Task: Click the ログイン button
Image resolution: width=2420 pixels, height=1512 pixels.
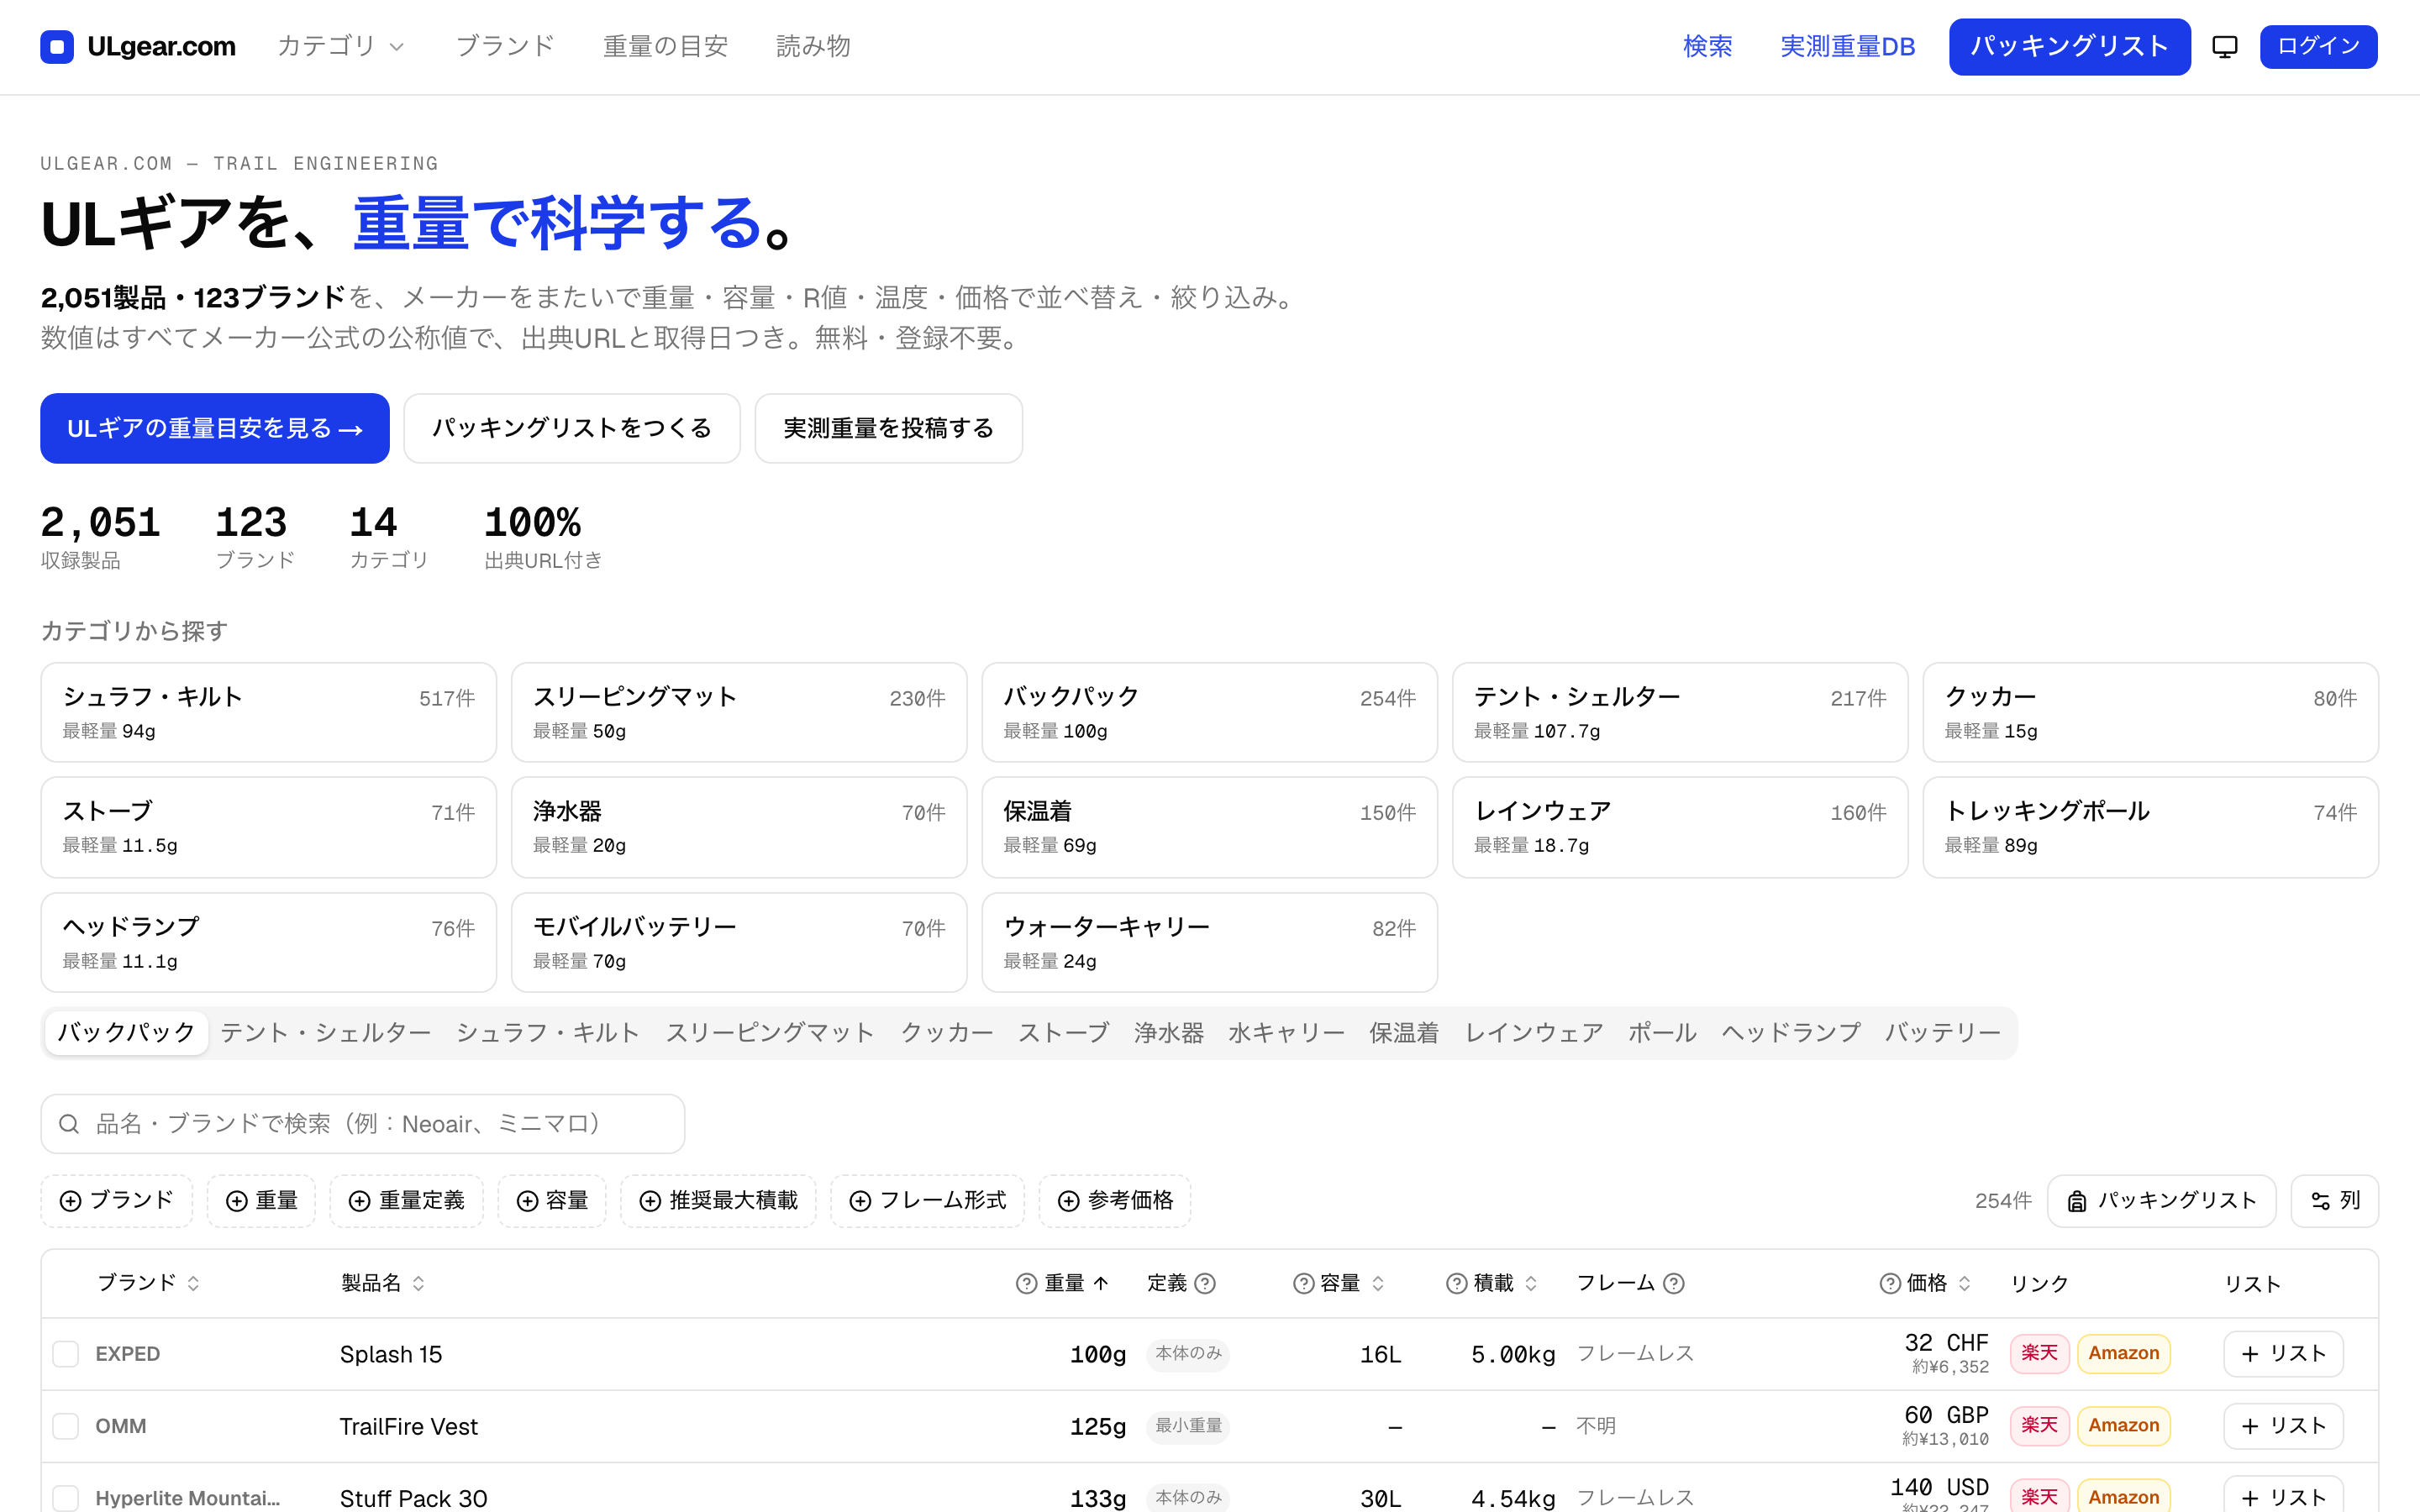Action: pyautogui.click(x=2318, y=46)
